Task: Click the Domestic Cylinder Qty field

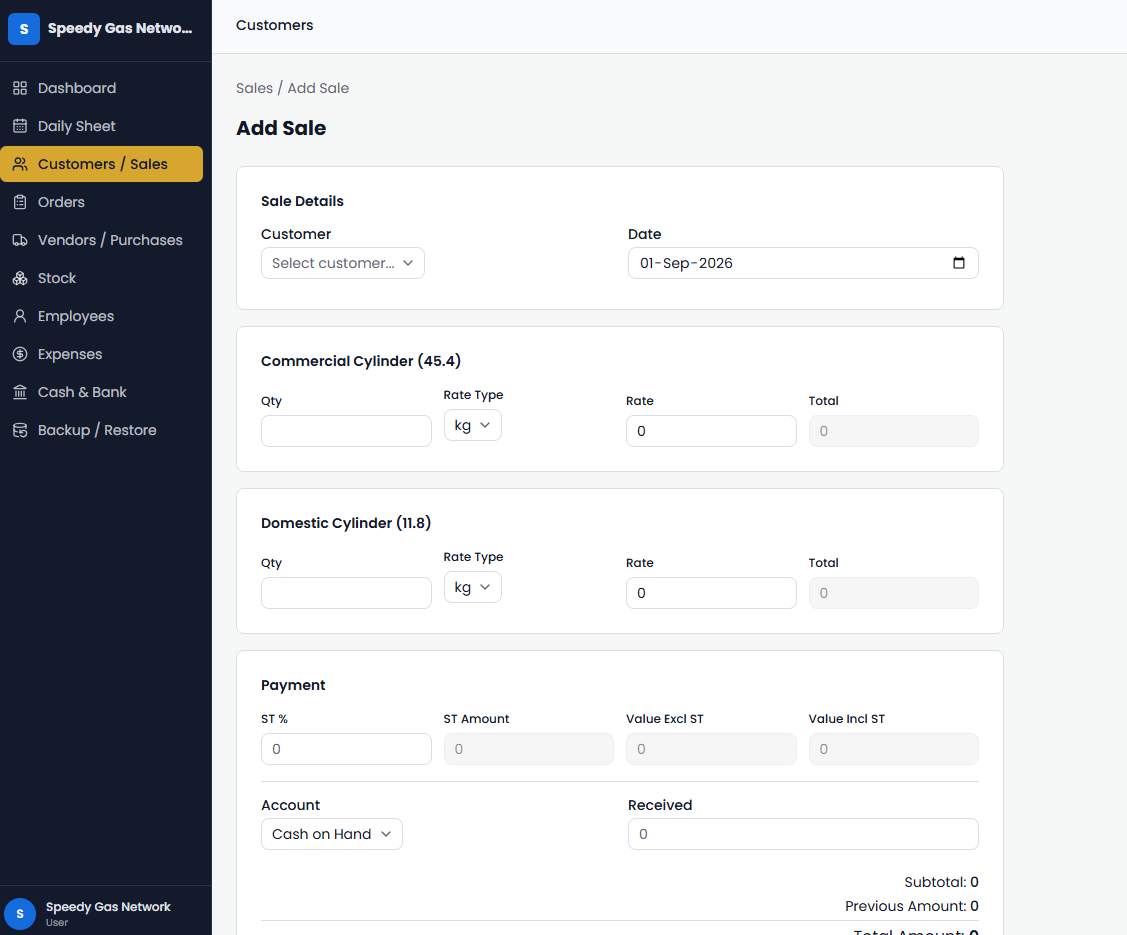Action: tap(346, 593)
